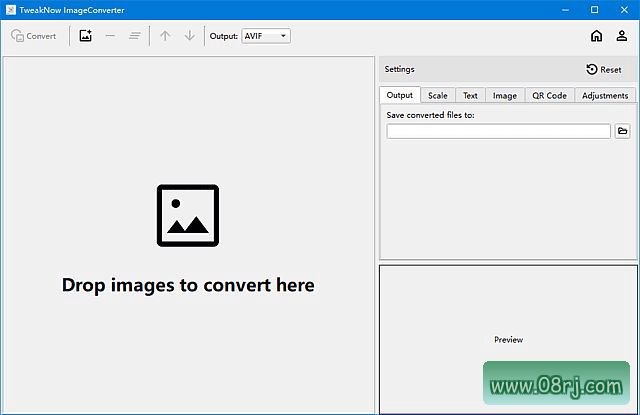
Task: Move image down with the down arrow
Action: tap(189, 36)
